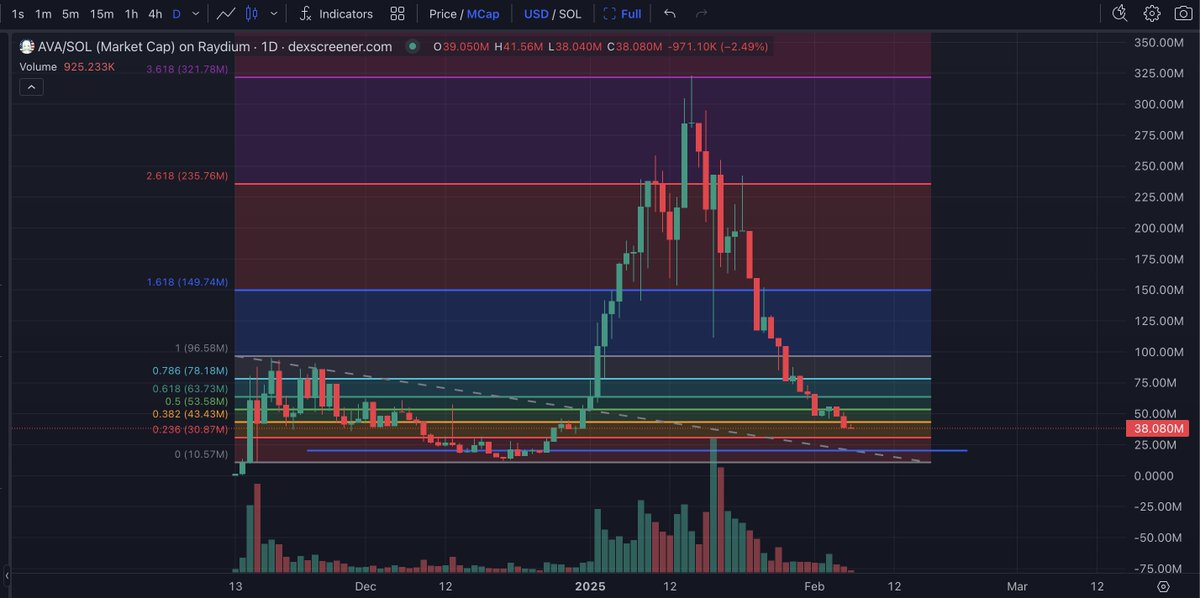Switch chart to line chart style
The height and width of the screenshot is (598, 1200).
pyautogui.click(x=226, y=14)
